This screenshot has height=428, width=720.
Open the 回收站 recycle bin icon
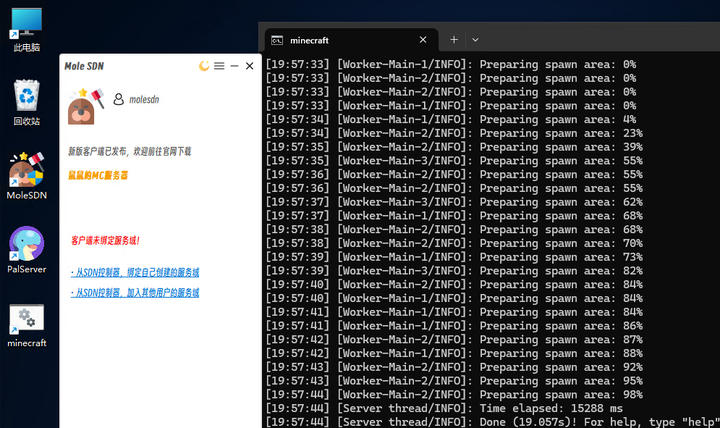[x=27, y=102]
